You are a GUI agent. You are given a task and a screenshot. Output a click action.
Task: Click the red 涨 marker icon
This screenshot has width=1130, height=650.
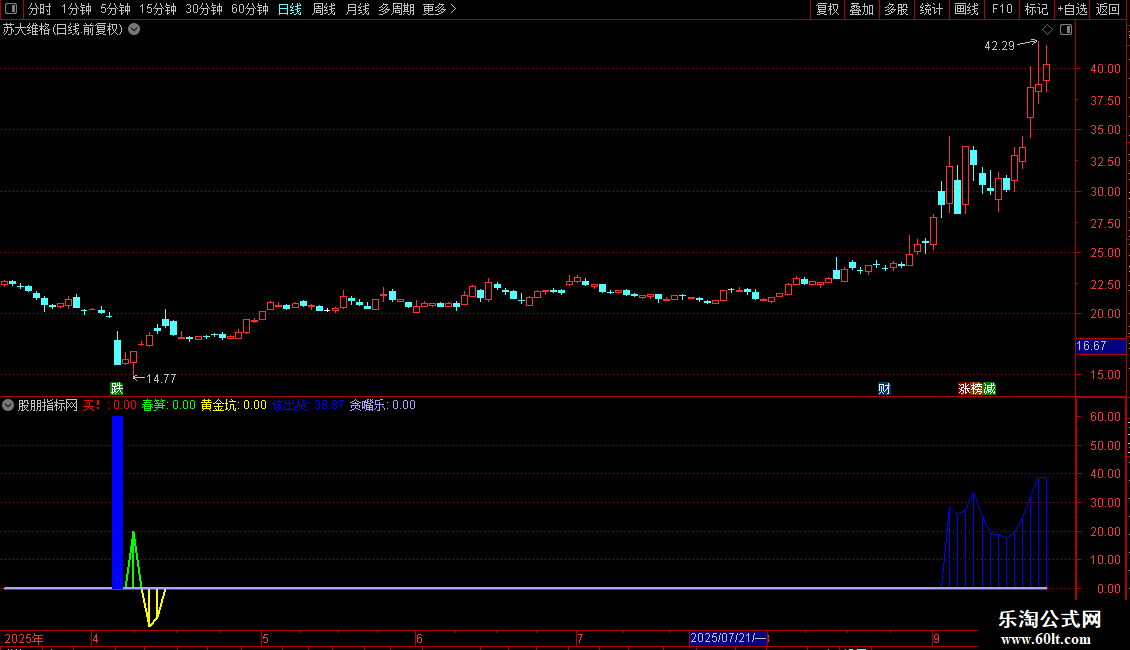(964, 388)
